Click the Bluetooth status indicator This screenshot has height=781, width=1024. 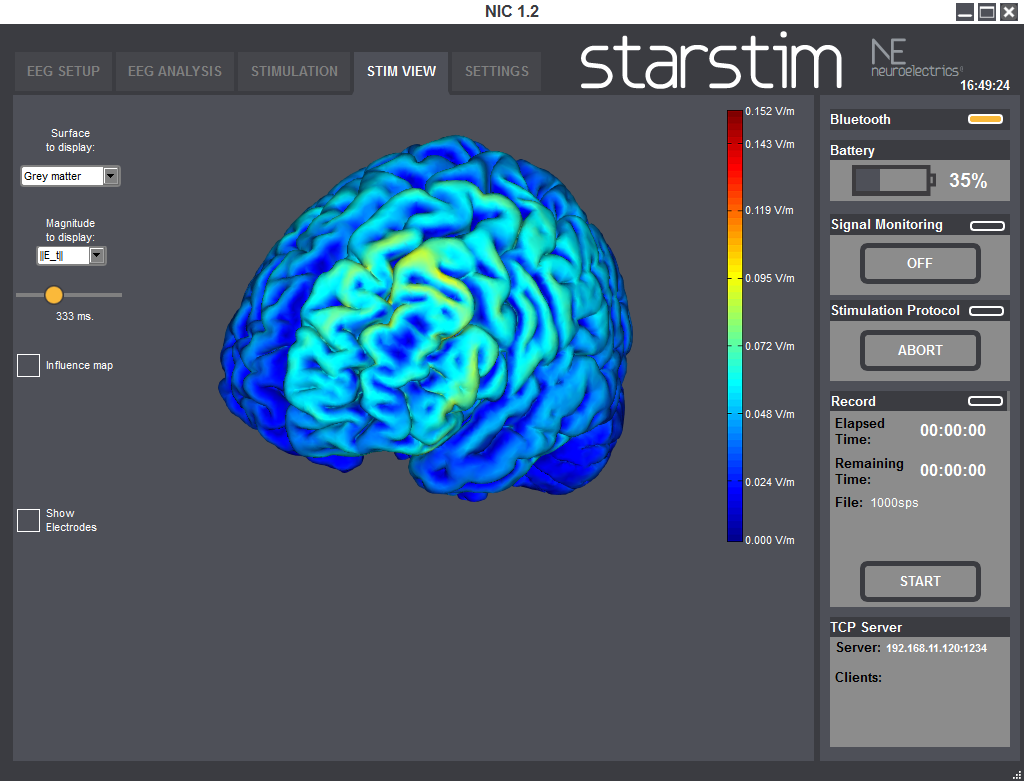coord(985,119)
